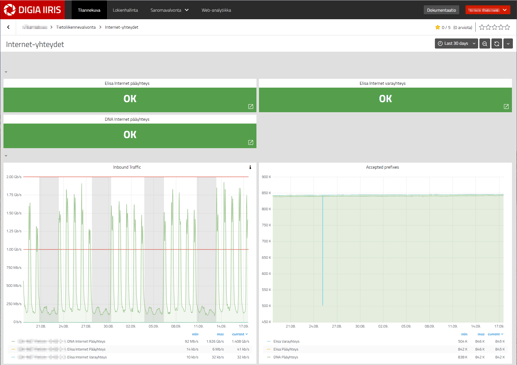The width and height of the screenshot is (517, 365).
Task: Open external link on Elisa Internet pääyhteys panel
Action: 251,107
